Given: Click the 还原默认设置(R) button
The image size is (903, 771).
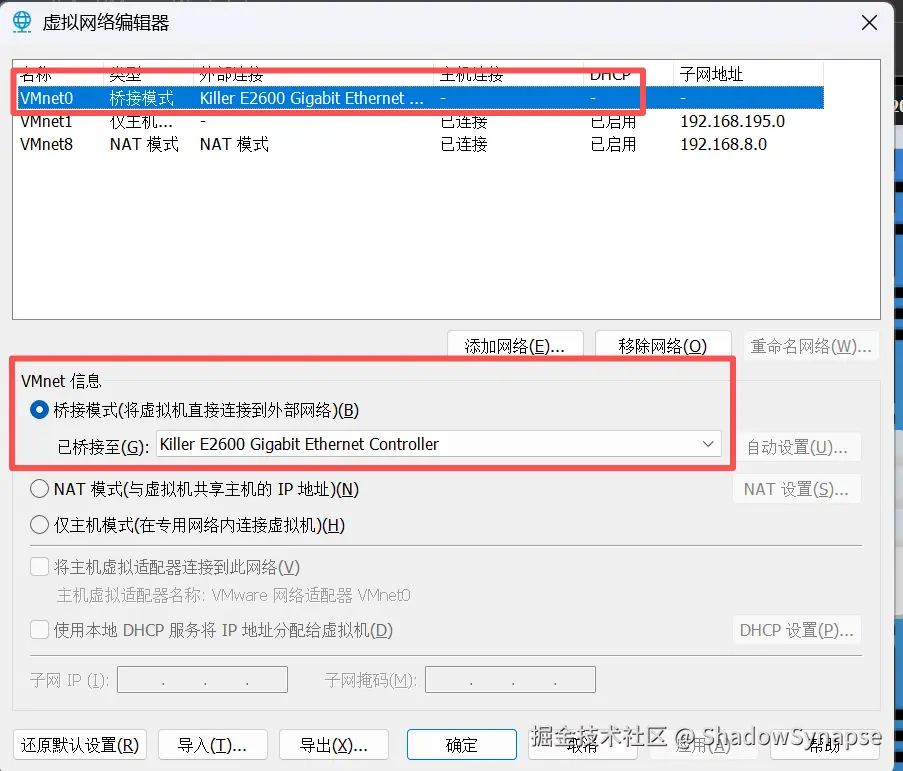Looking at the screenshot, I should point(80,745).
